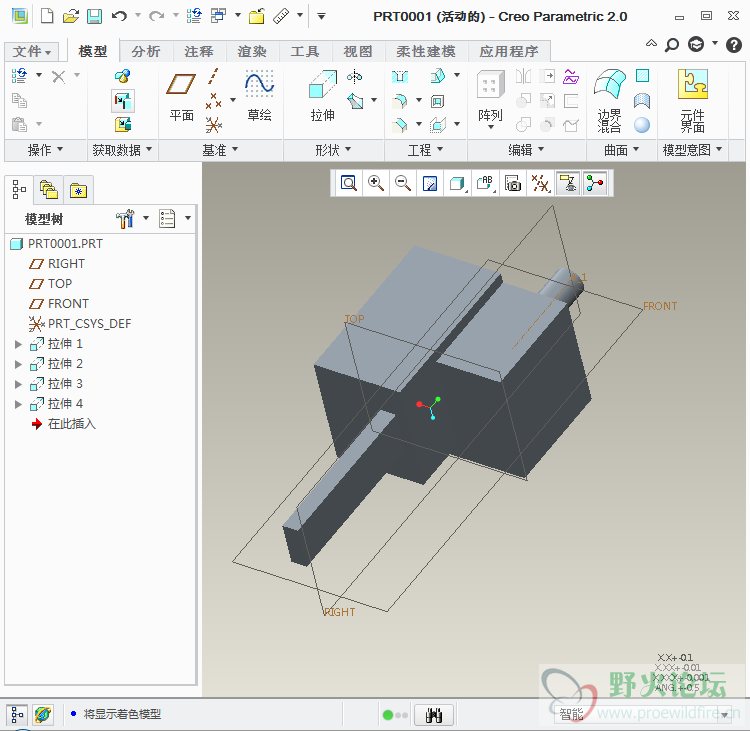The height and width of the screenshot is (731, 750).
Task: Open the model tree settings tool icon
Action: pyautogui.click(x=125, y=219)
